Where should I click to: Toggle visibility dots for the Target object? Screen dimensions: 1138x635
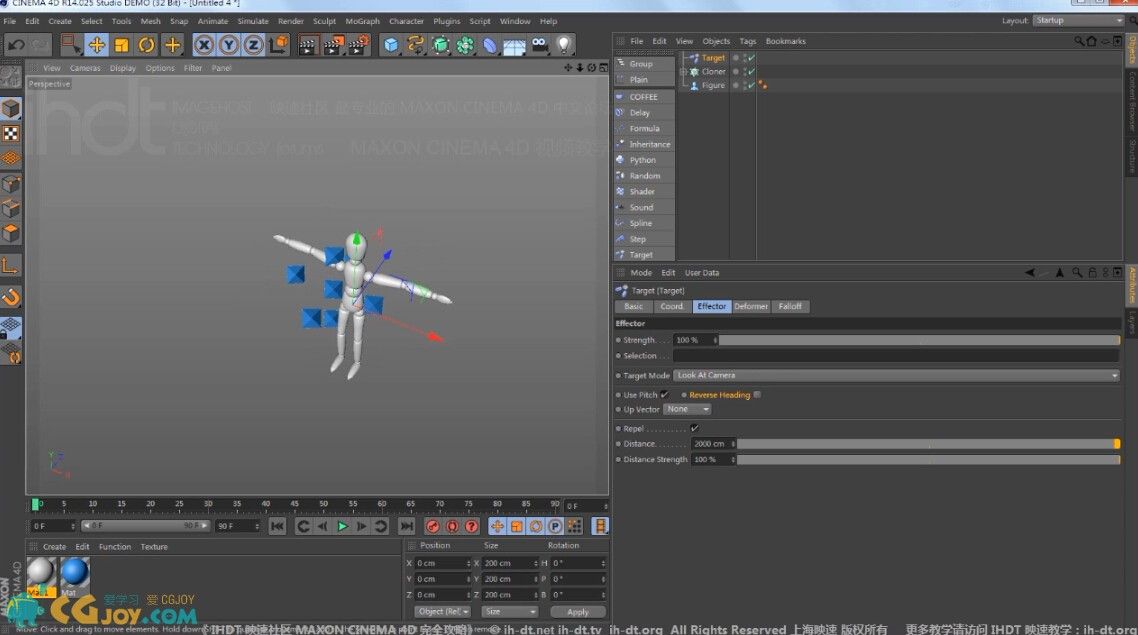745,58
